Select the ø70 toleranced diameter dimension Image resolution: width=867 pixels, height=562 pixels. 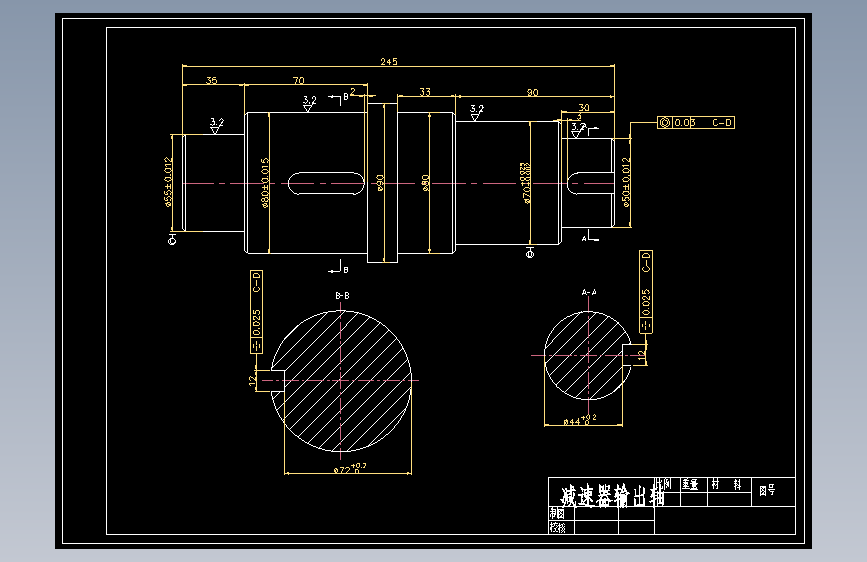click(525, 183)
